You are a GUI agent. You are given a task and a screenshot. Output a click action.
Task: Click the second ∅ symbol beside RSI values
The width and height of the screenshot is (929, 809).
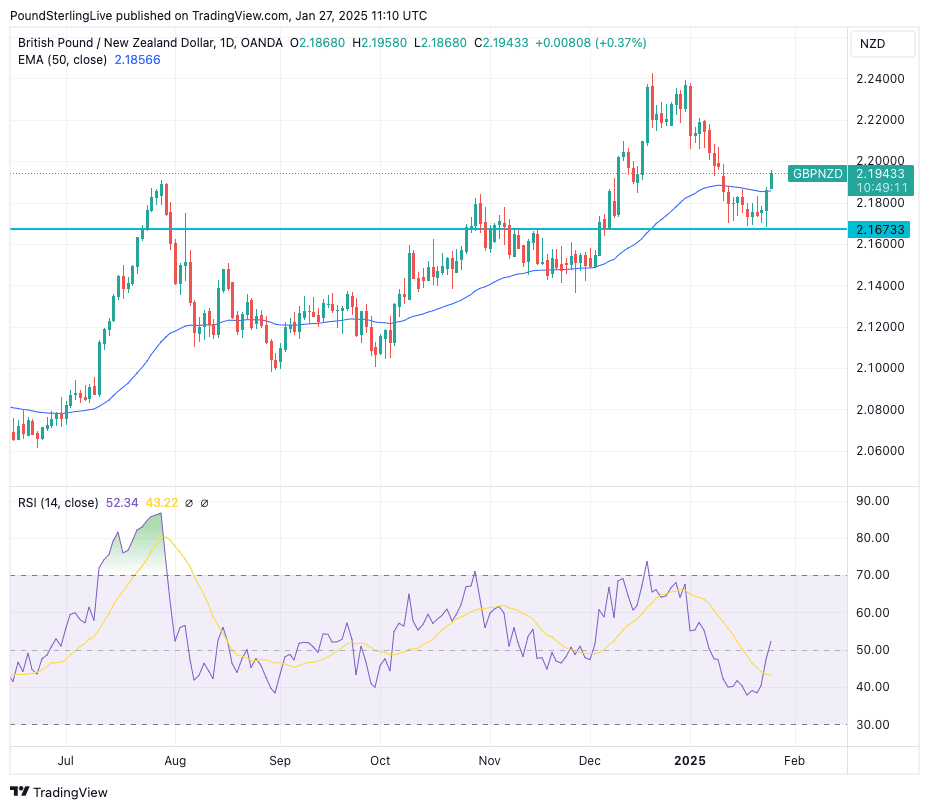point(205,503)
